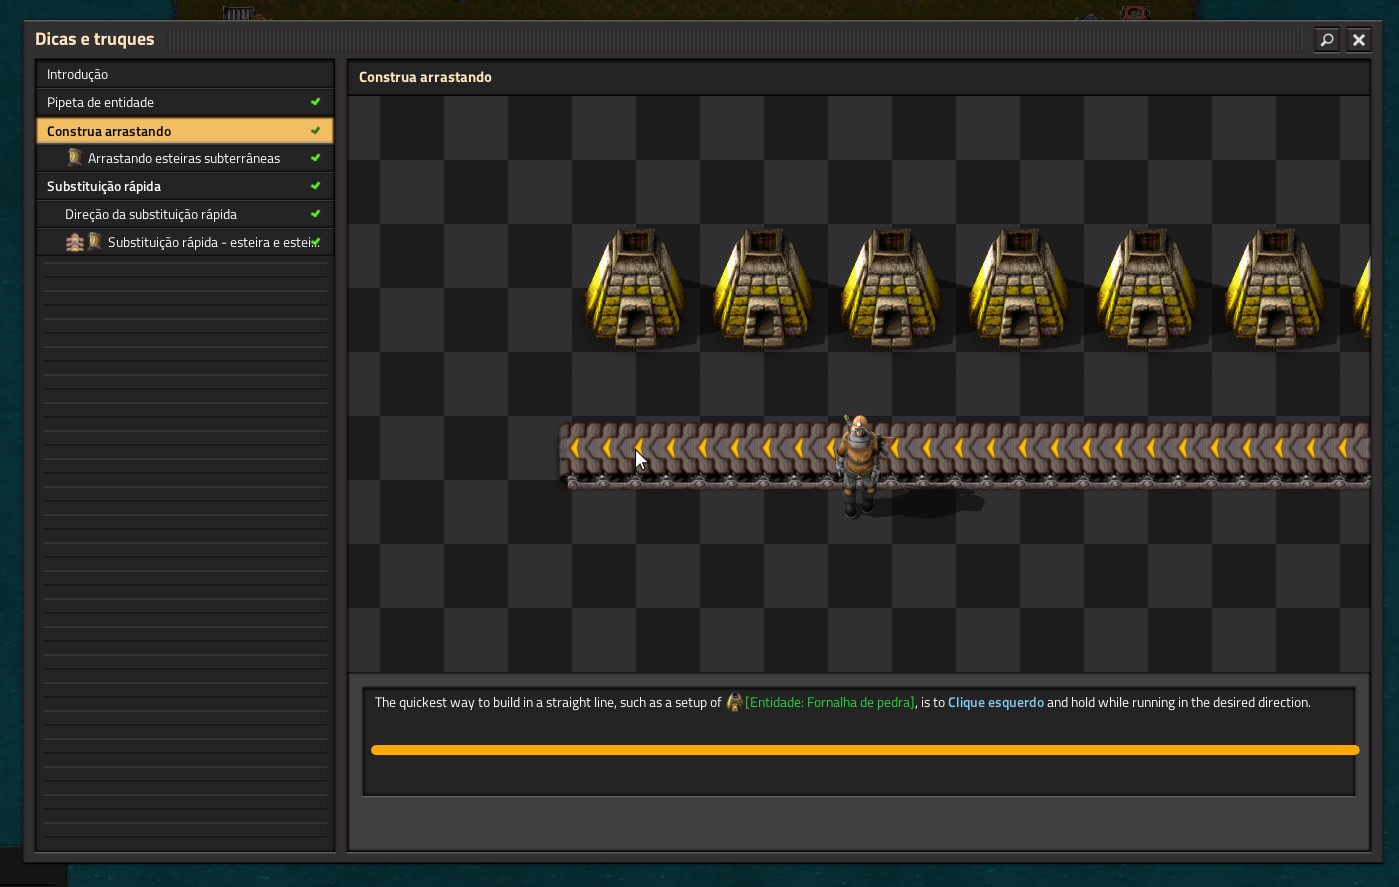Click the Clique esquerdo highlighted text
The width and height of the screenshot is (1399, 887).
coord(995,703)
